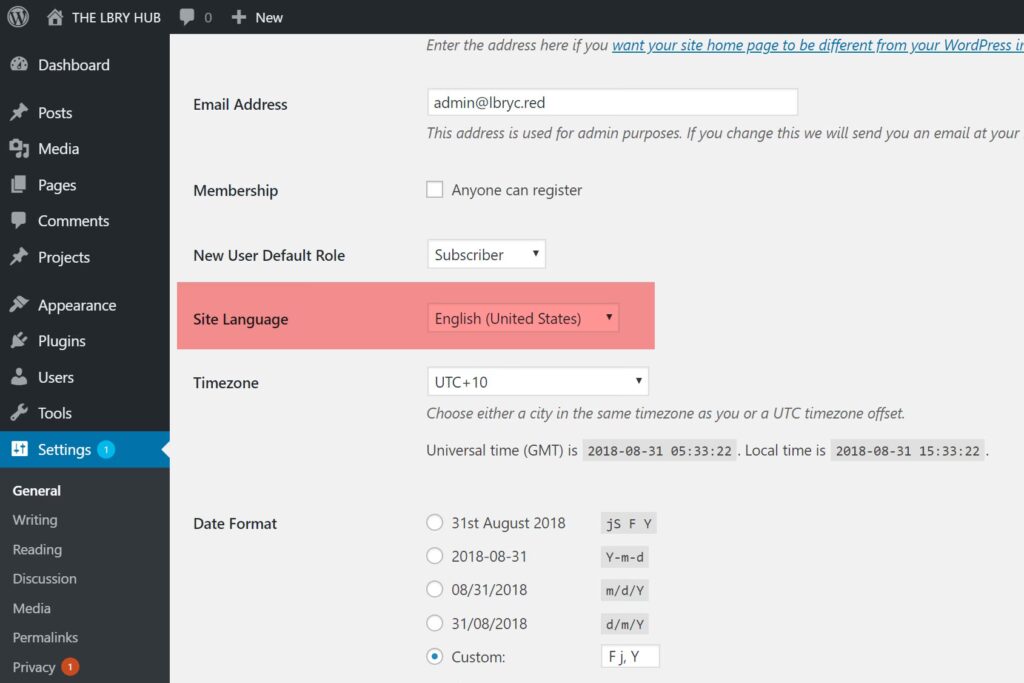This screenshot has width=1024, height=683.
Task: Click the WordPress logo icon
Action: tap(19, 17)
